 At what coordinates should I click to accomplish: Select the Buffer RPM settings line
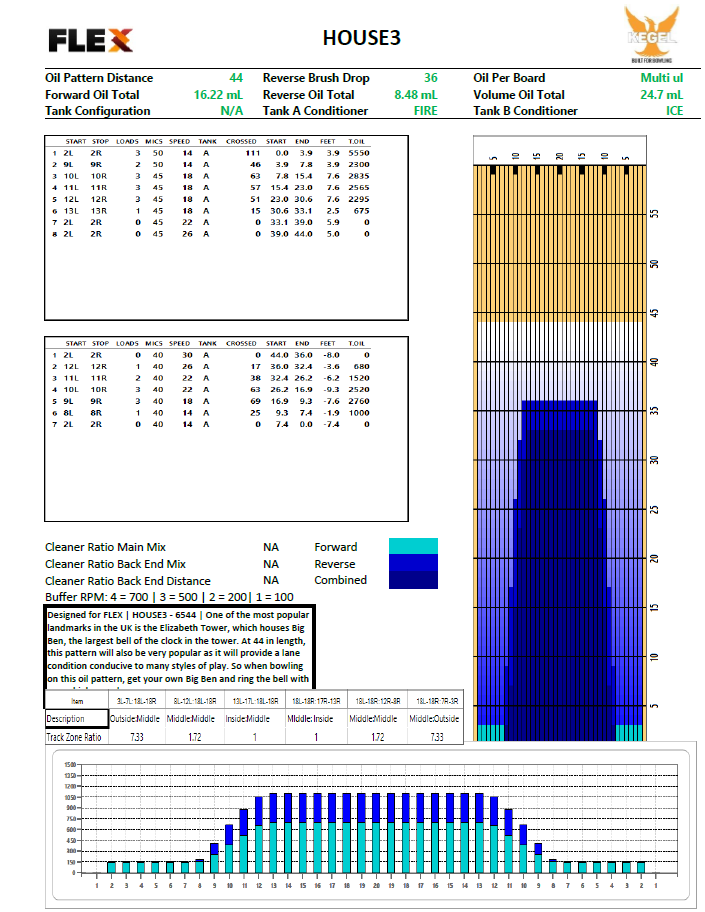point(169,597)
